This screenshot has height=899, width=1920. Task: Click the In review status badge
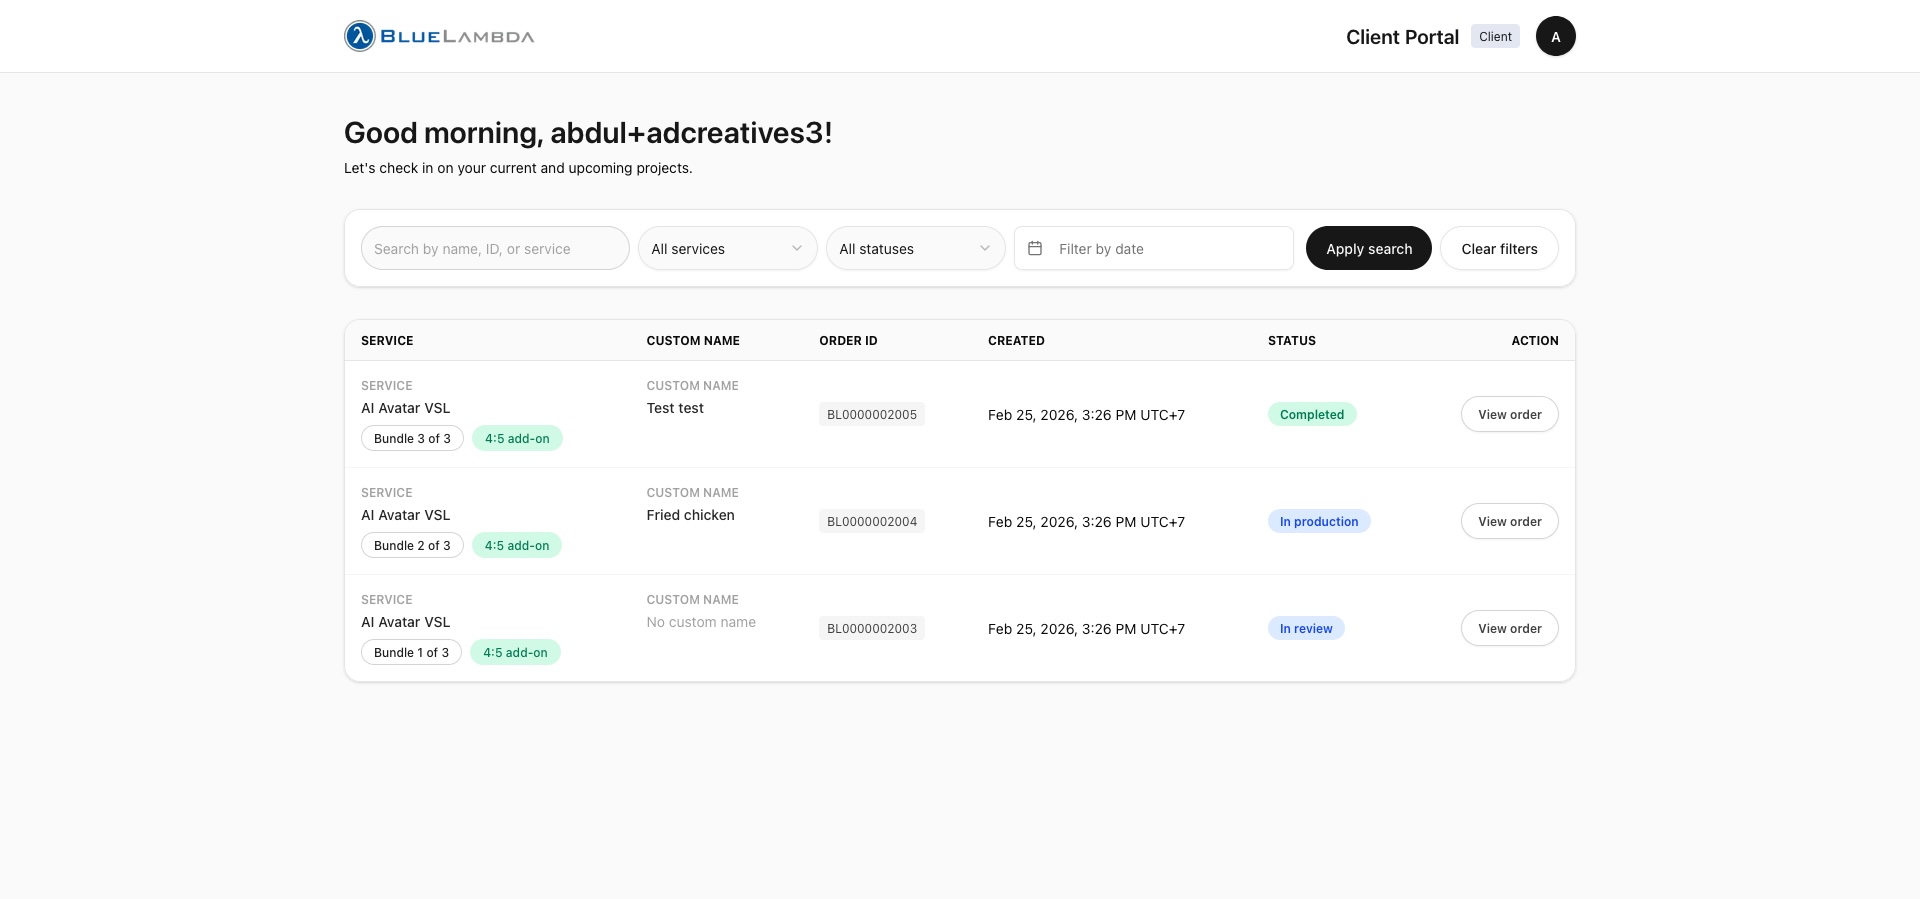[1306, 628]
